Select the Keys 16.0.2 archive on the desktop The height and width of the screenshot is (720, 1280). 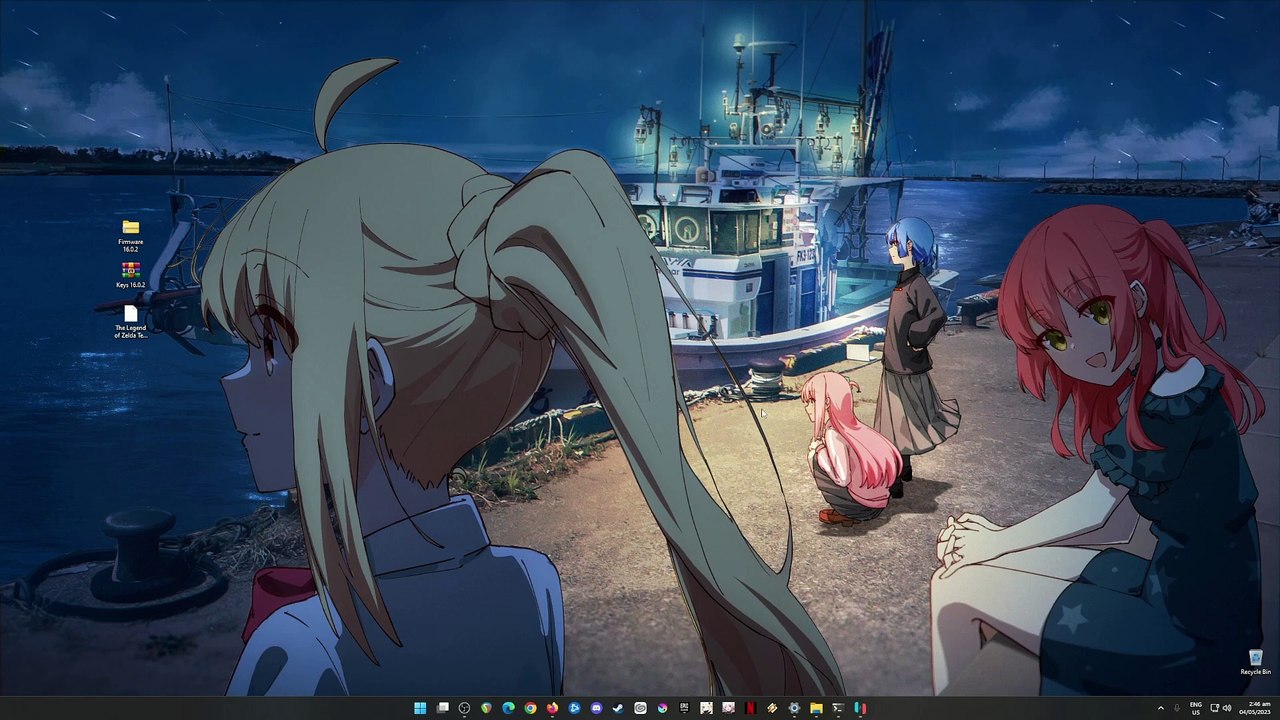tap(130, 275)
